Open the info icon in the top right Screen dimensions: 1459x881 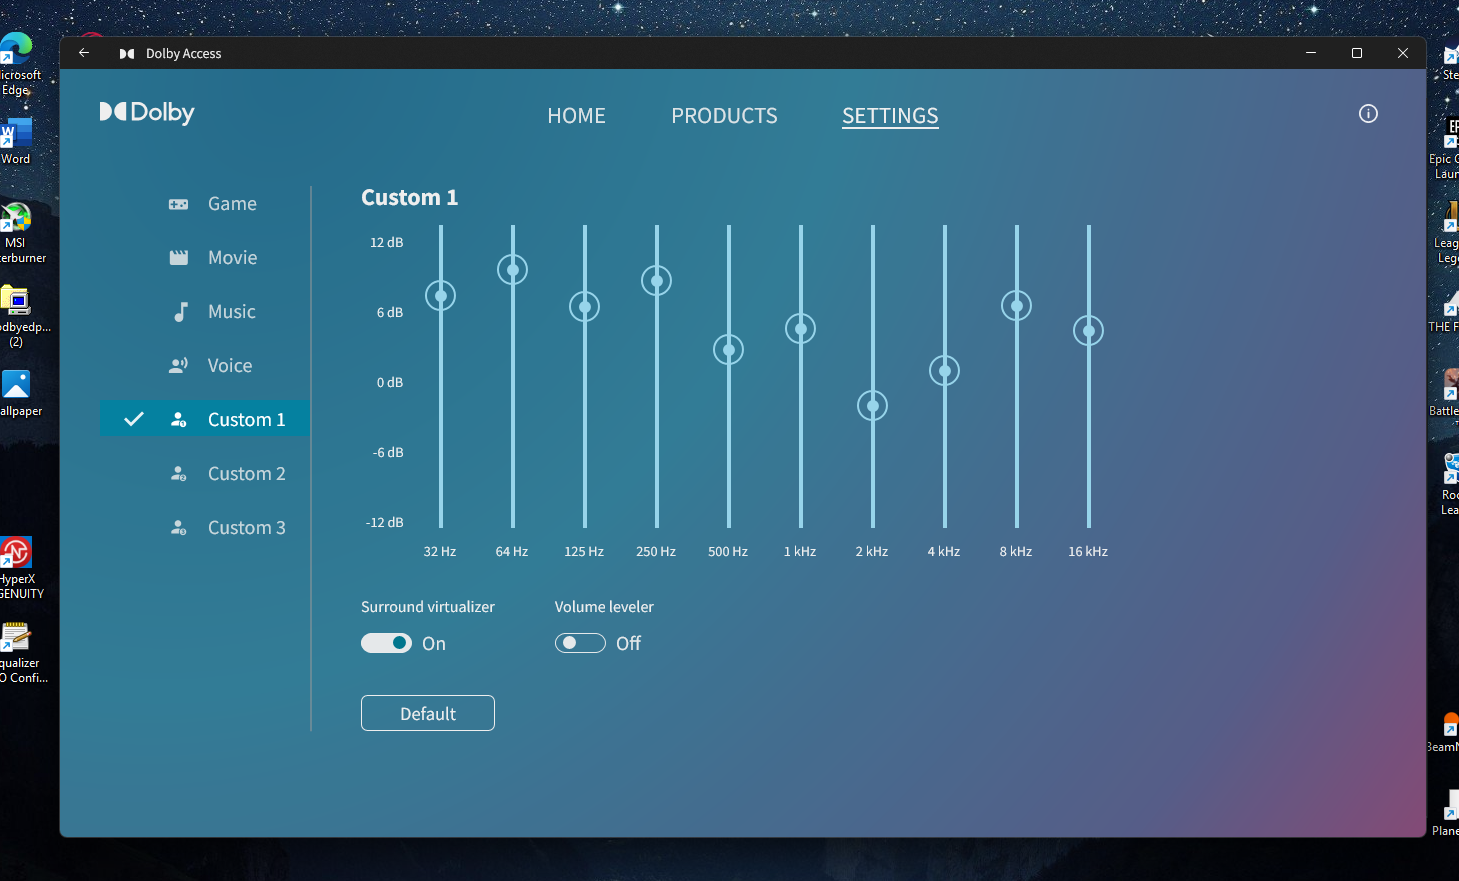(x=1368, y=114)
